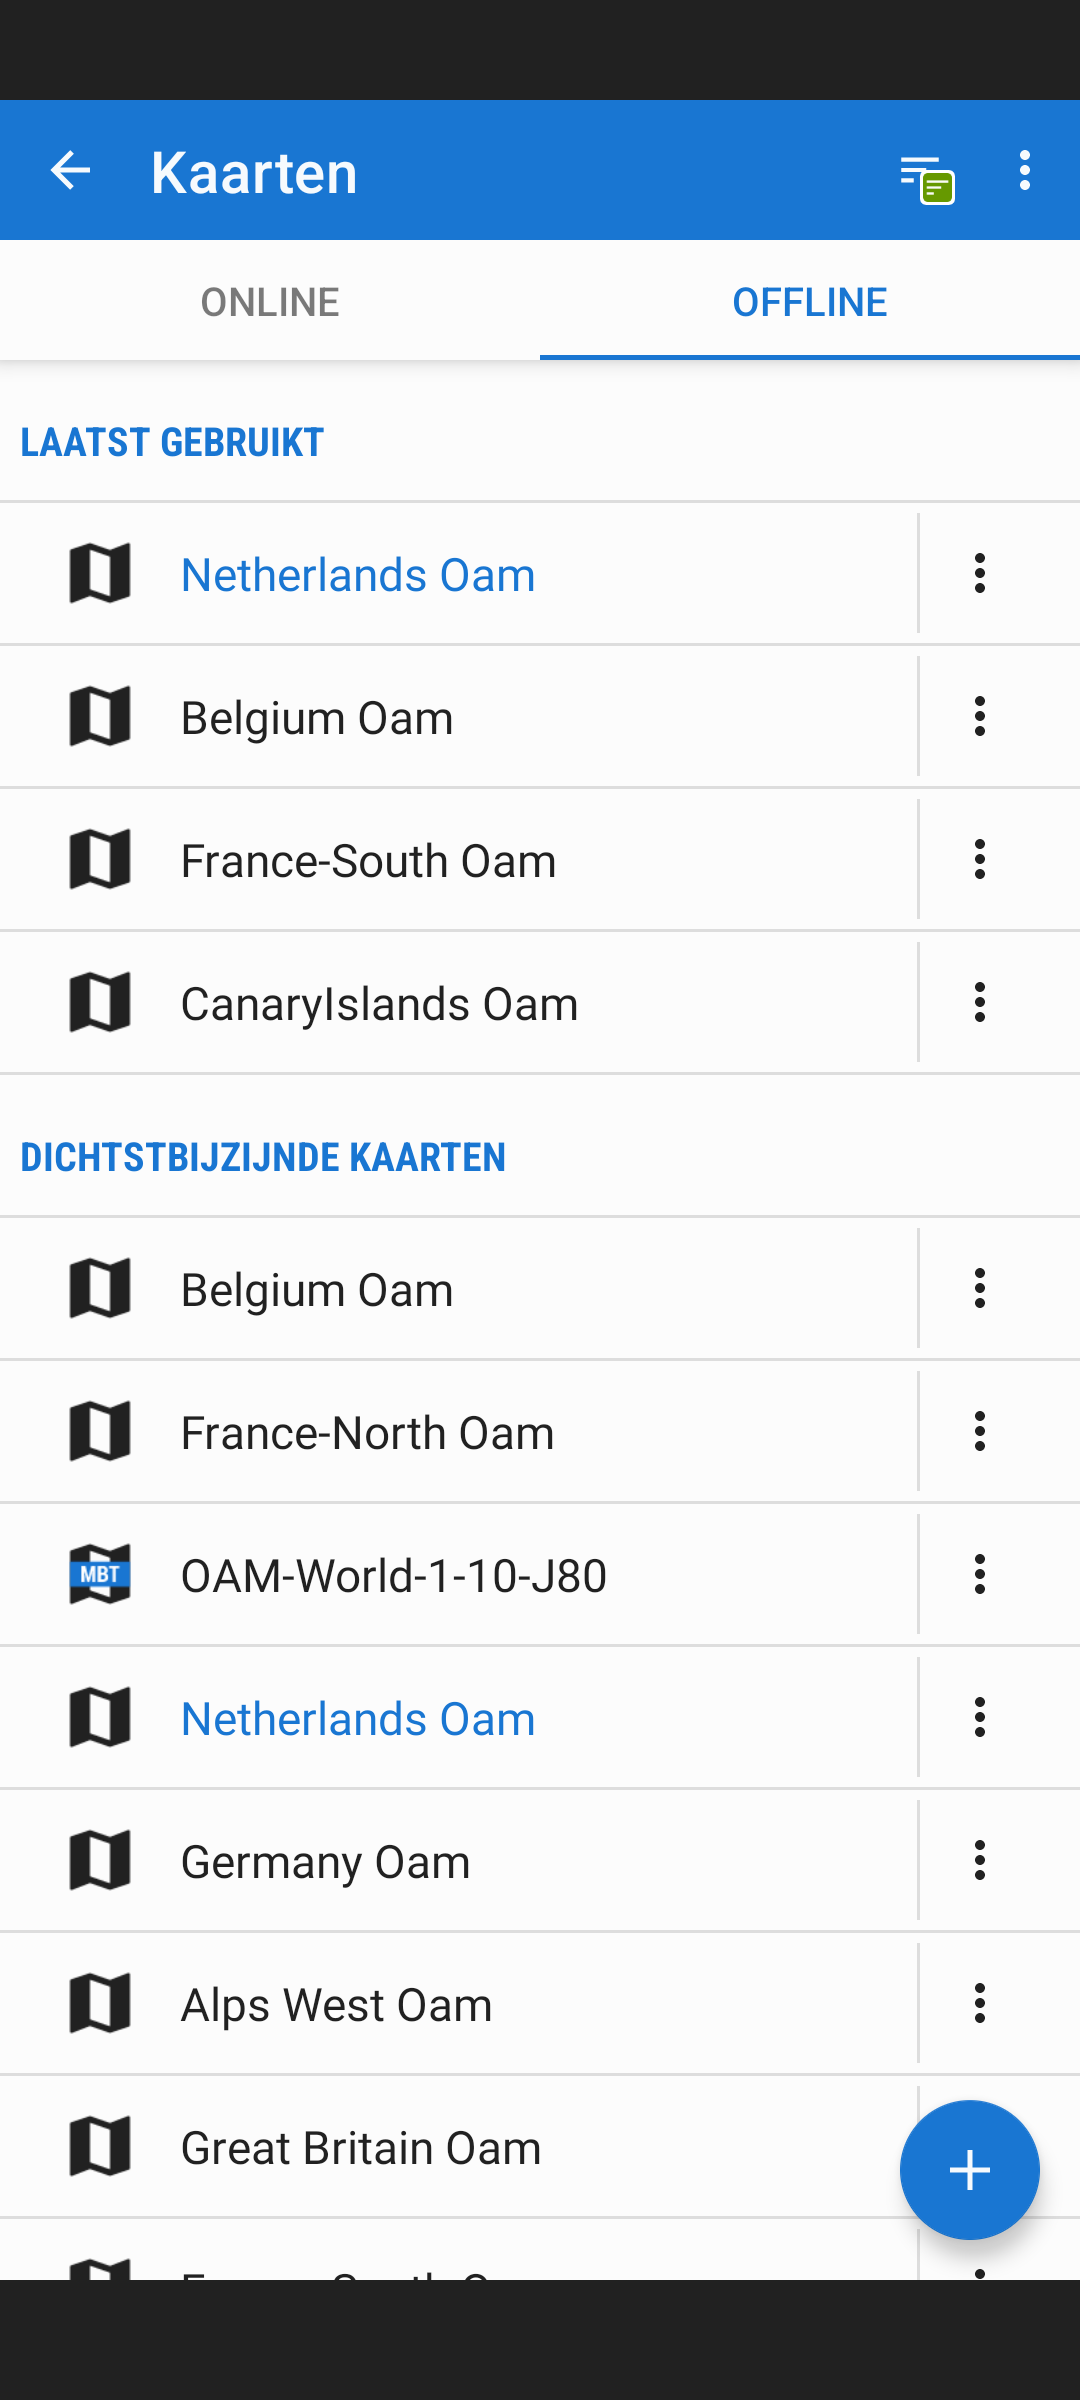Open the map filter/sort icon
The image size is (1080, 2400).
click(x=926, y=178)
